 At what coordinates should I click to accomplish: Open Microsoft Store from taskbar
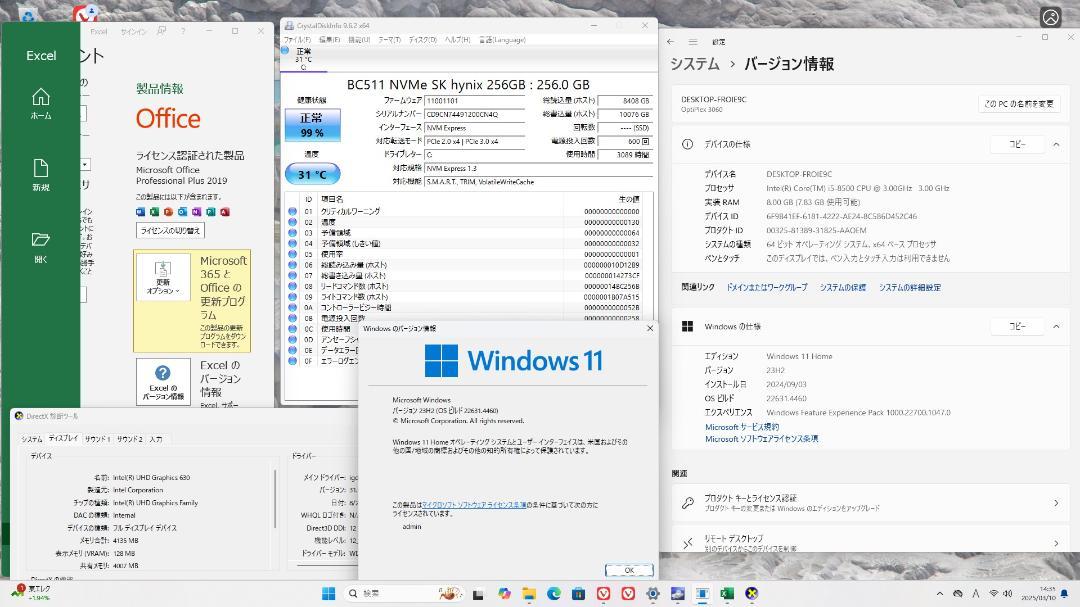[579, 594]
